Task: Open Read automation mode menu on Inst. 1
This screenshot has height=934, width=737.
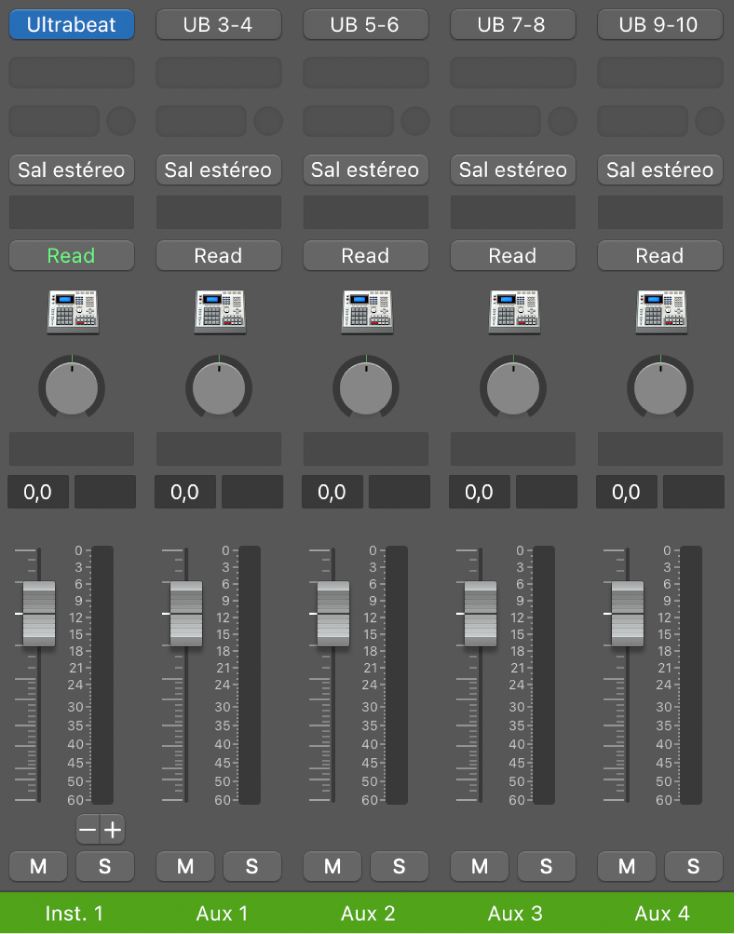Action: pyautogui.click(x=71, y=256)
